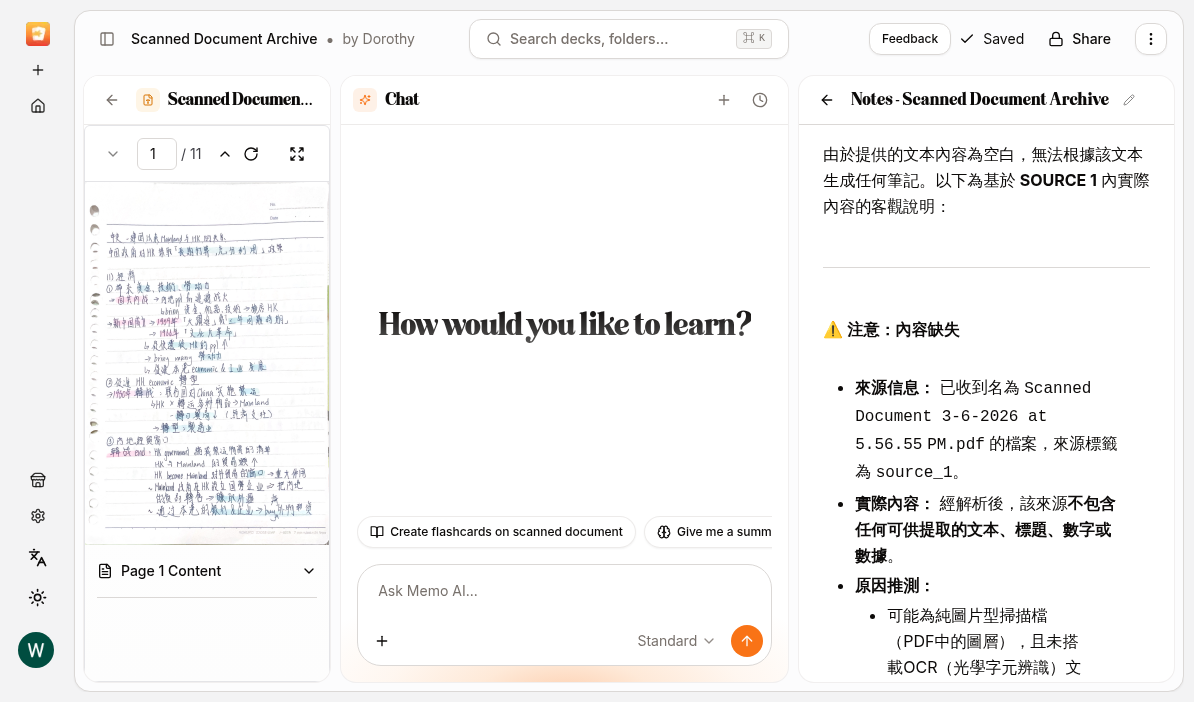
Task: Open the settings gear icon
Action: [x=38, y=516]
